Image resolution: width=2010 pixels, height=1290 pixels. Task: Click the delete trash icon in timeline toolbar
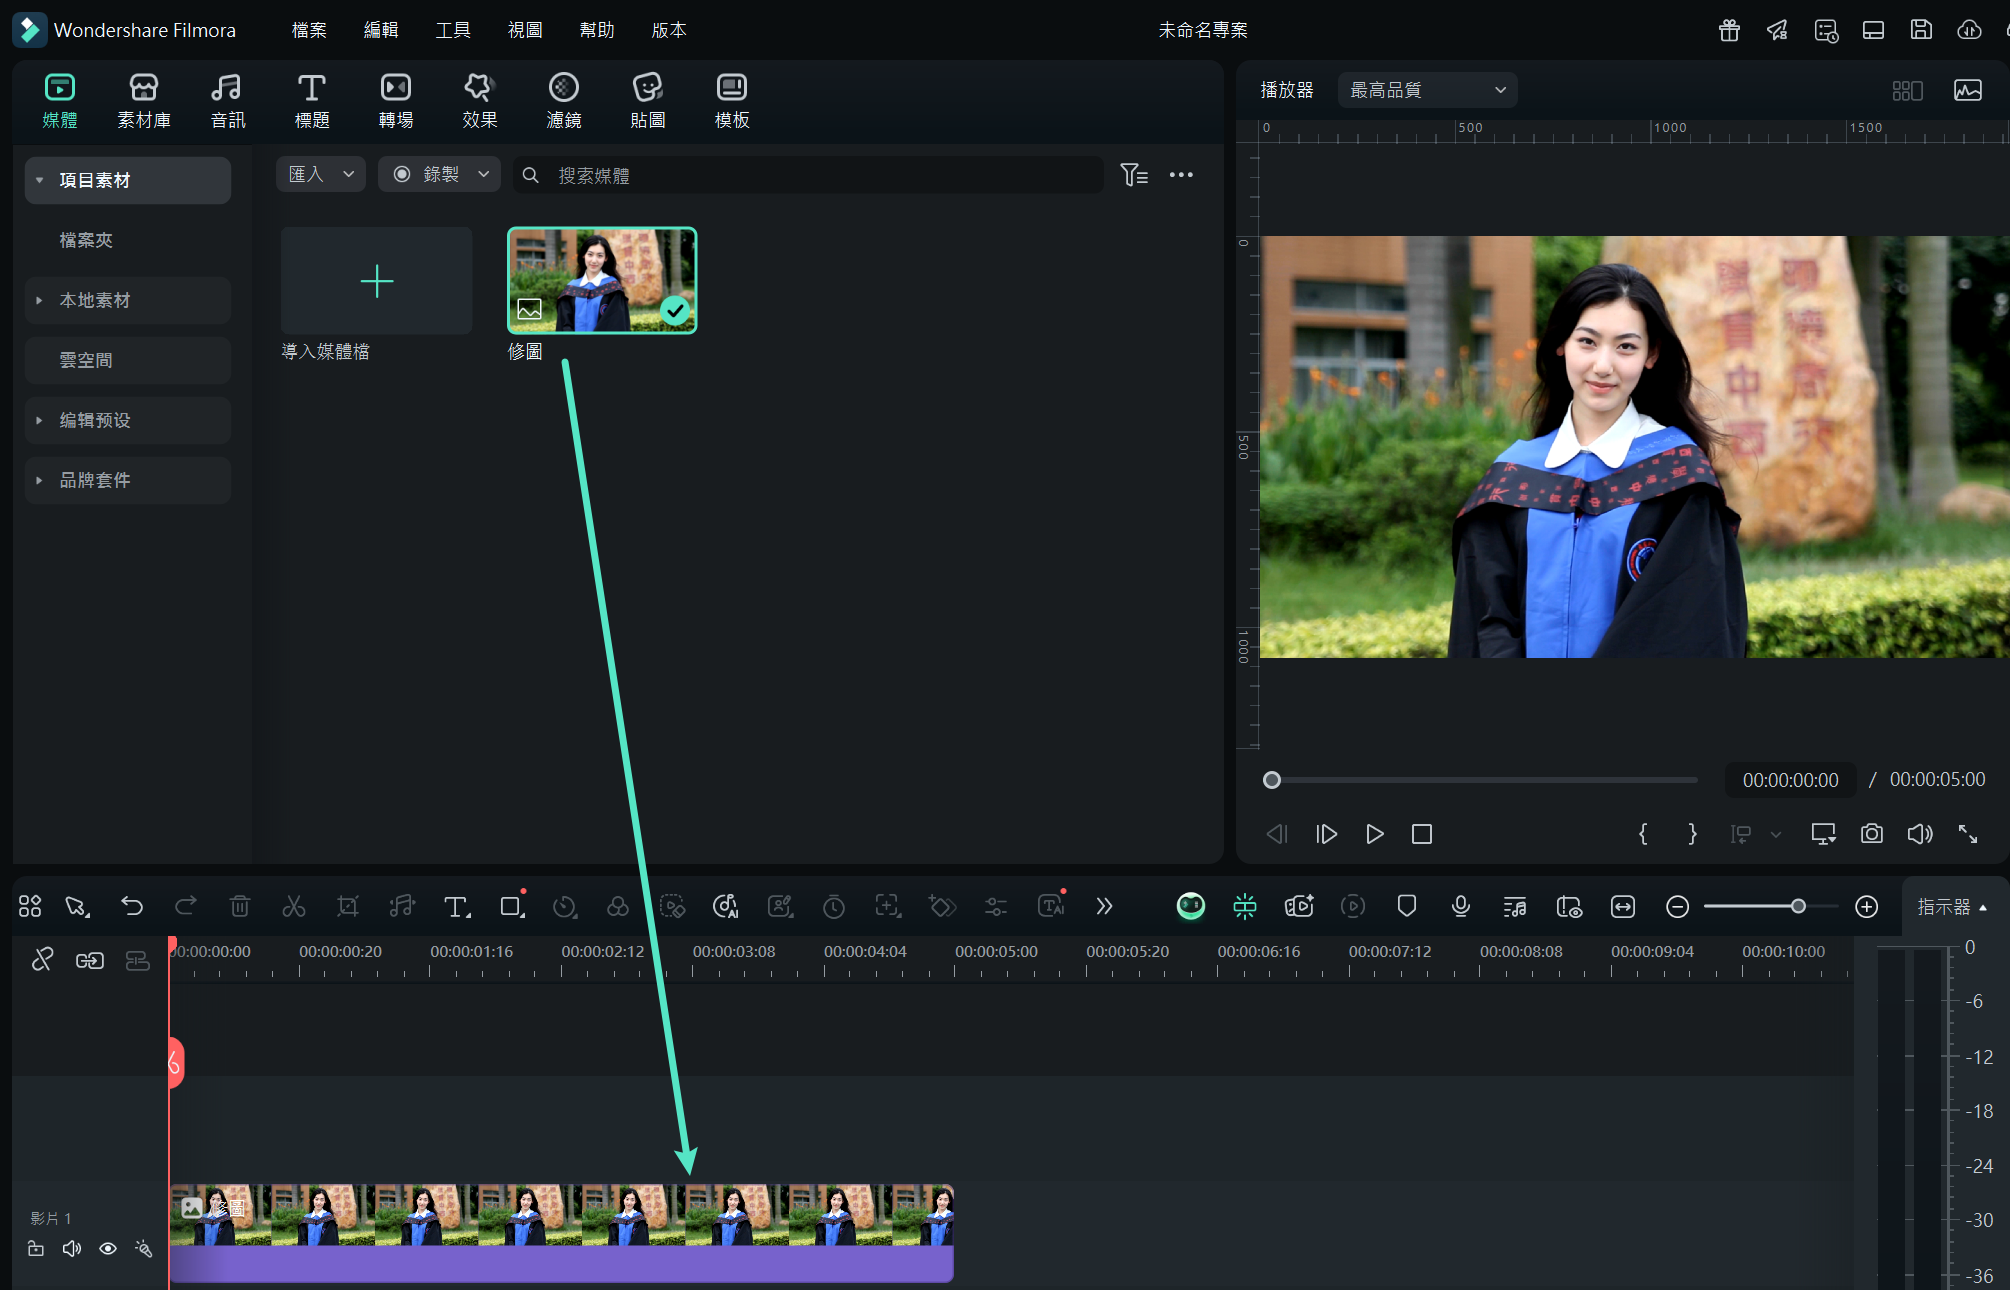pos(240,906)
